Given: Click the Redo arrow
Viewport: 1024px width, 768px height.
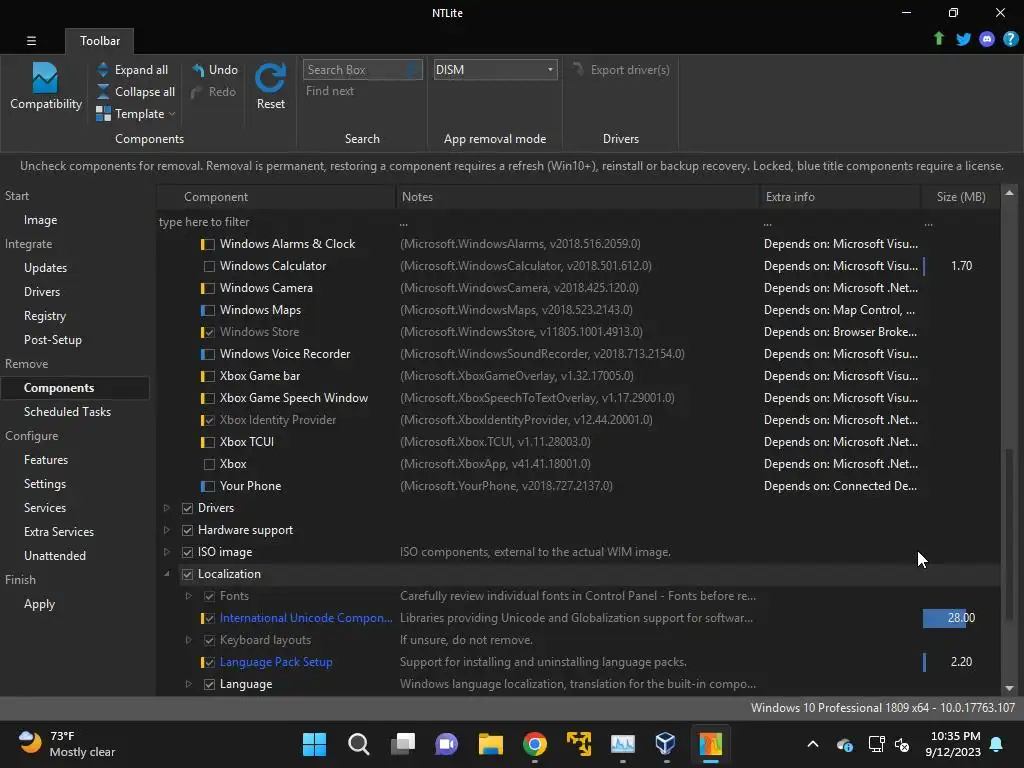Looking at the screenshot, I should click(x=197, y=92).
